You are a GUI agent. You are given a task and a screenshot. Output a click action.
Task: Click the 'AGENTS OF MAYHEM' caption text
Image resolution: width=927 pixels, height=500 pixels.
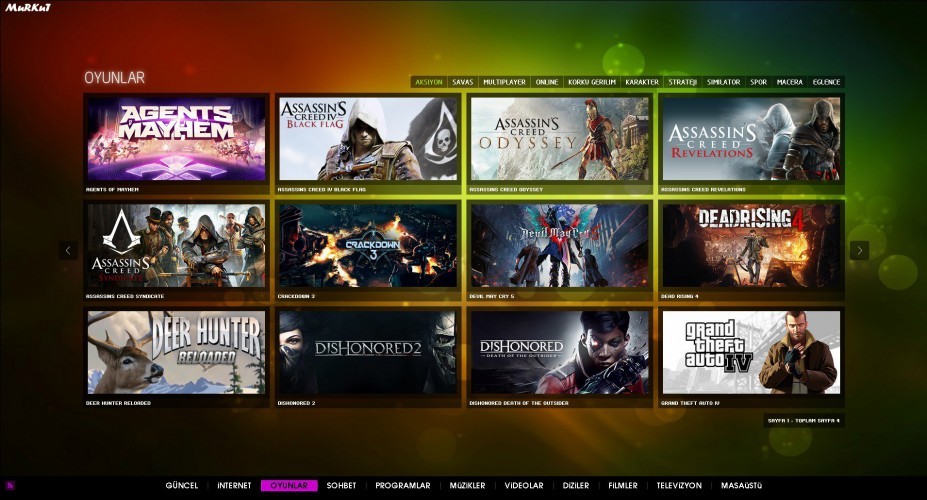112,190
